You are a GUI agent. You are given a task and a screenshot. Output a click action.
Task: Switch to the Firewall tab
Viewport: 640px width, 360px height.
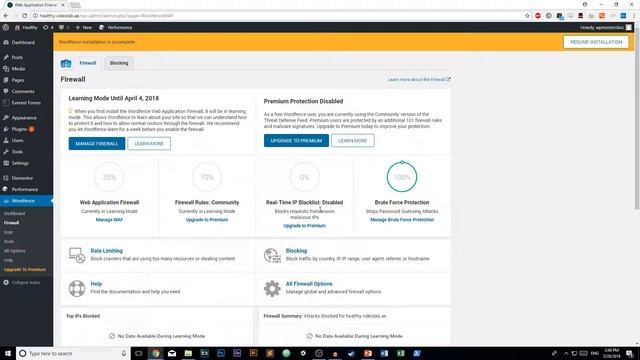pyautogui.click(x=87, y=63)
